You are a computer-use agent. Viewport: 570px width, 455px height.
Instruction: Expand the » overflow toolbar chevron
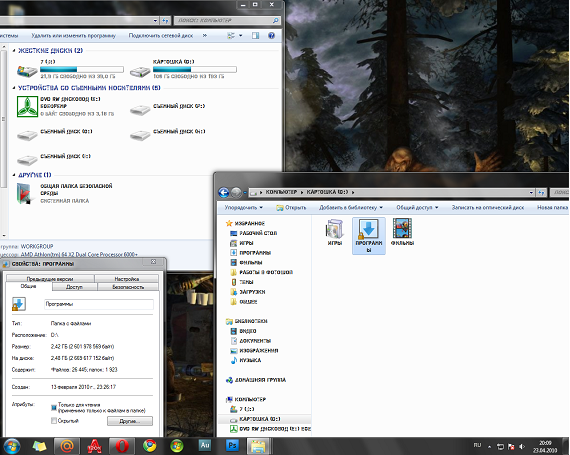205,36
